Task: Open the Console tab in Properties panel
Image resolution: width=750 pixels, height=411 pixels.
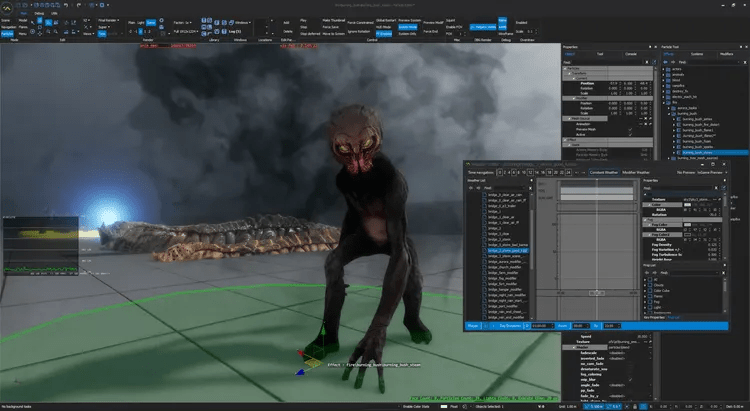Action: (631, 54)
